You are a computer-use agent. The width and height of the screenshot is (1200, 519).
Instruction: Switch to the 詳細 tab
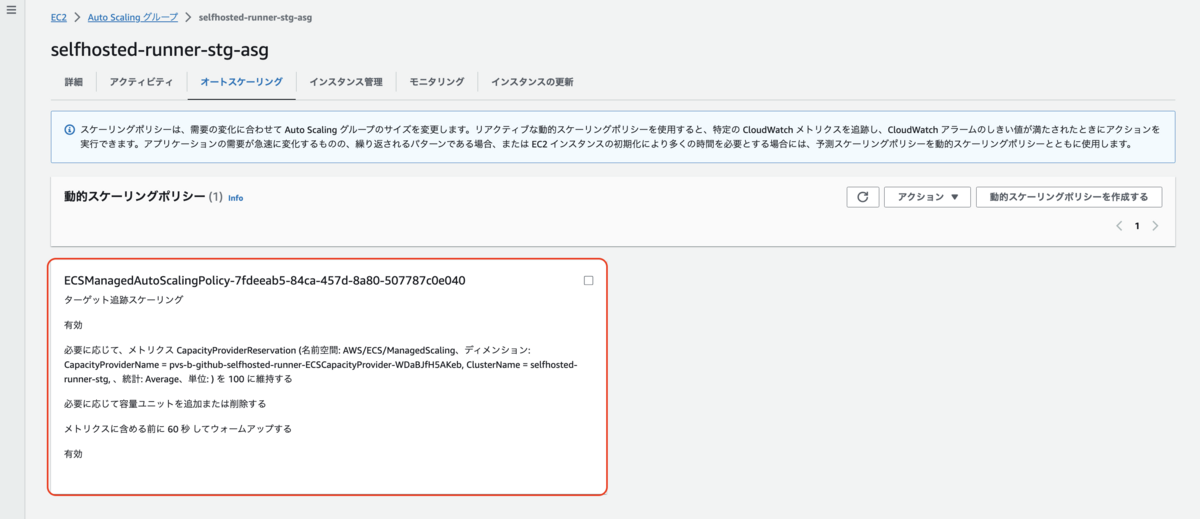point(73,82)
